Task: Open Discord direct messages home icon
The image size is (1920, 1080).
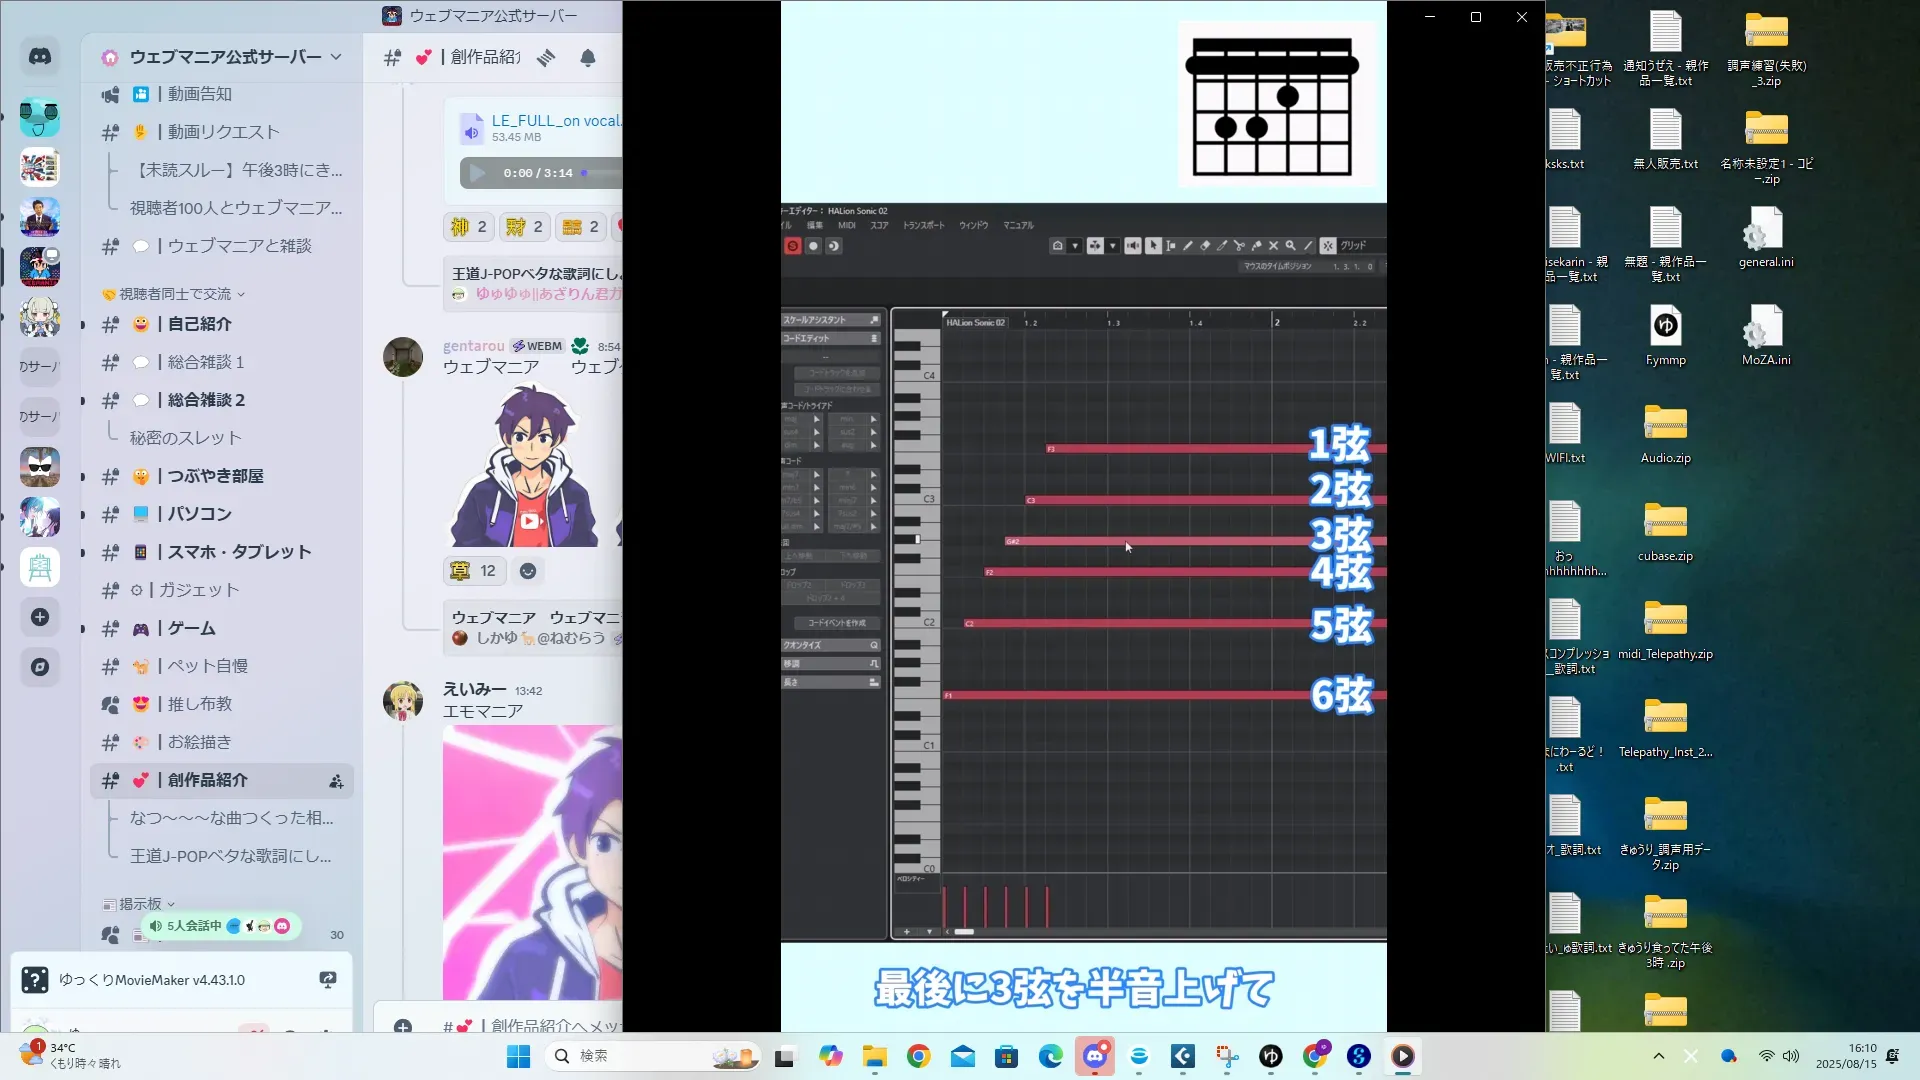Action: pyautogui.click(x=40, y=57)
